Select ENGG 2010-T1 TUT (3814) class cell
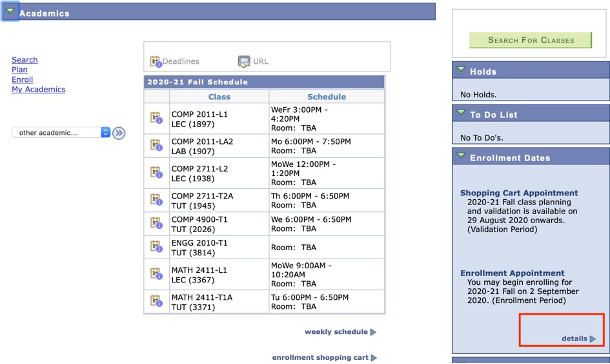The height and width of the screenshot is (364, 610). [x=219, y=247]
